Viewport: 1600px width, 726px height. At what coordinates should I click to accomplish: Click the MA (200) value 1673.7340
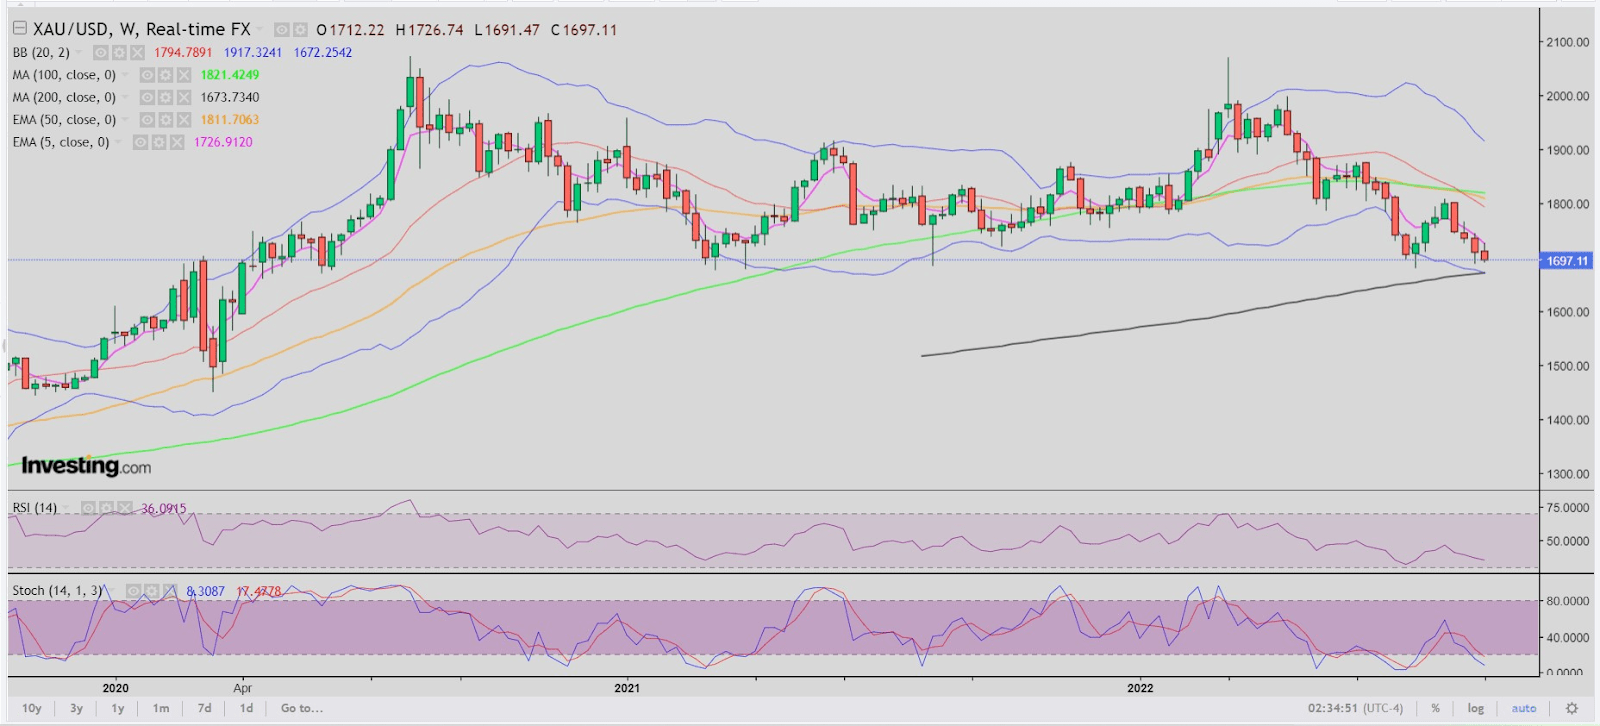coord(230,97)
